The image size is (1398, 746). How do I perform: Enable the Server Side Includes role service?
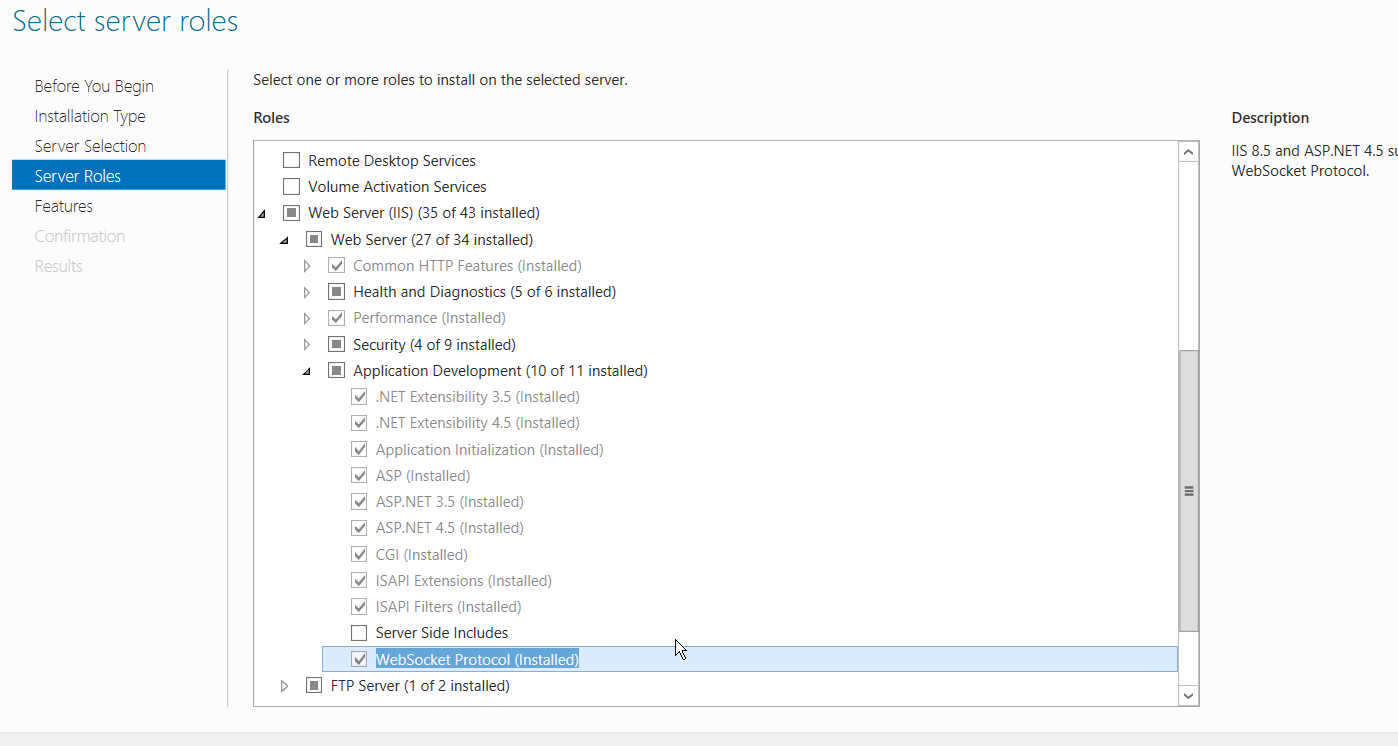click(x=359, y=632)
